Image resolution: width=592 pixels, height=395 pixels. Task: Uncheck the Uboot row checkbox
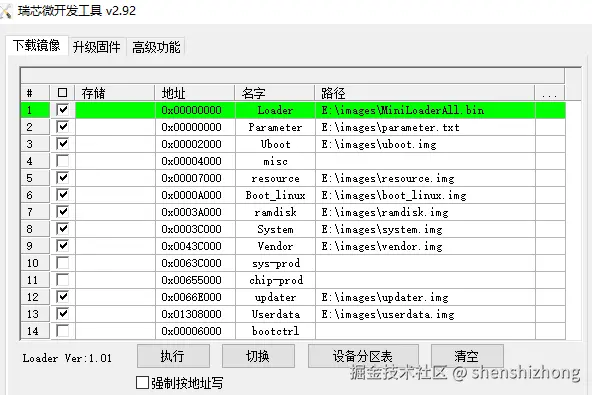[x=62, y=144]
